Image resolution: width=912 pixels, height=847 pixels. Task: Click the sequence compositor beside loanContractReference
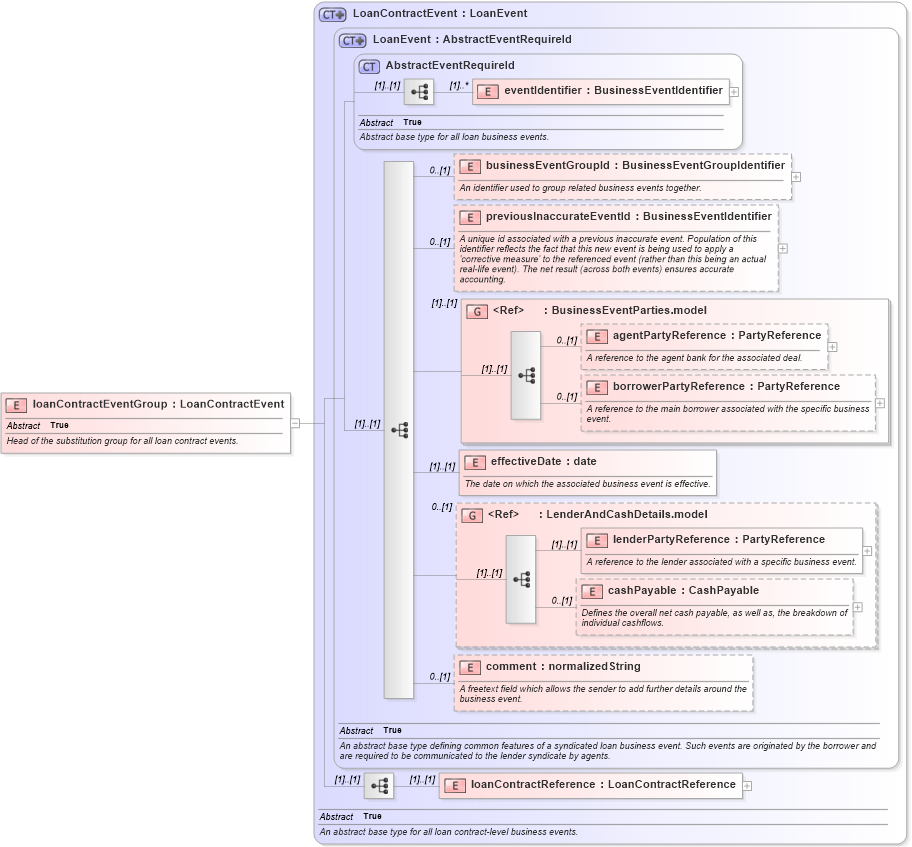[x=379, y=785]
